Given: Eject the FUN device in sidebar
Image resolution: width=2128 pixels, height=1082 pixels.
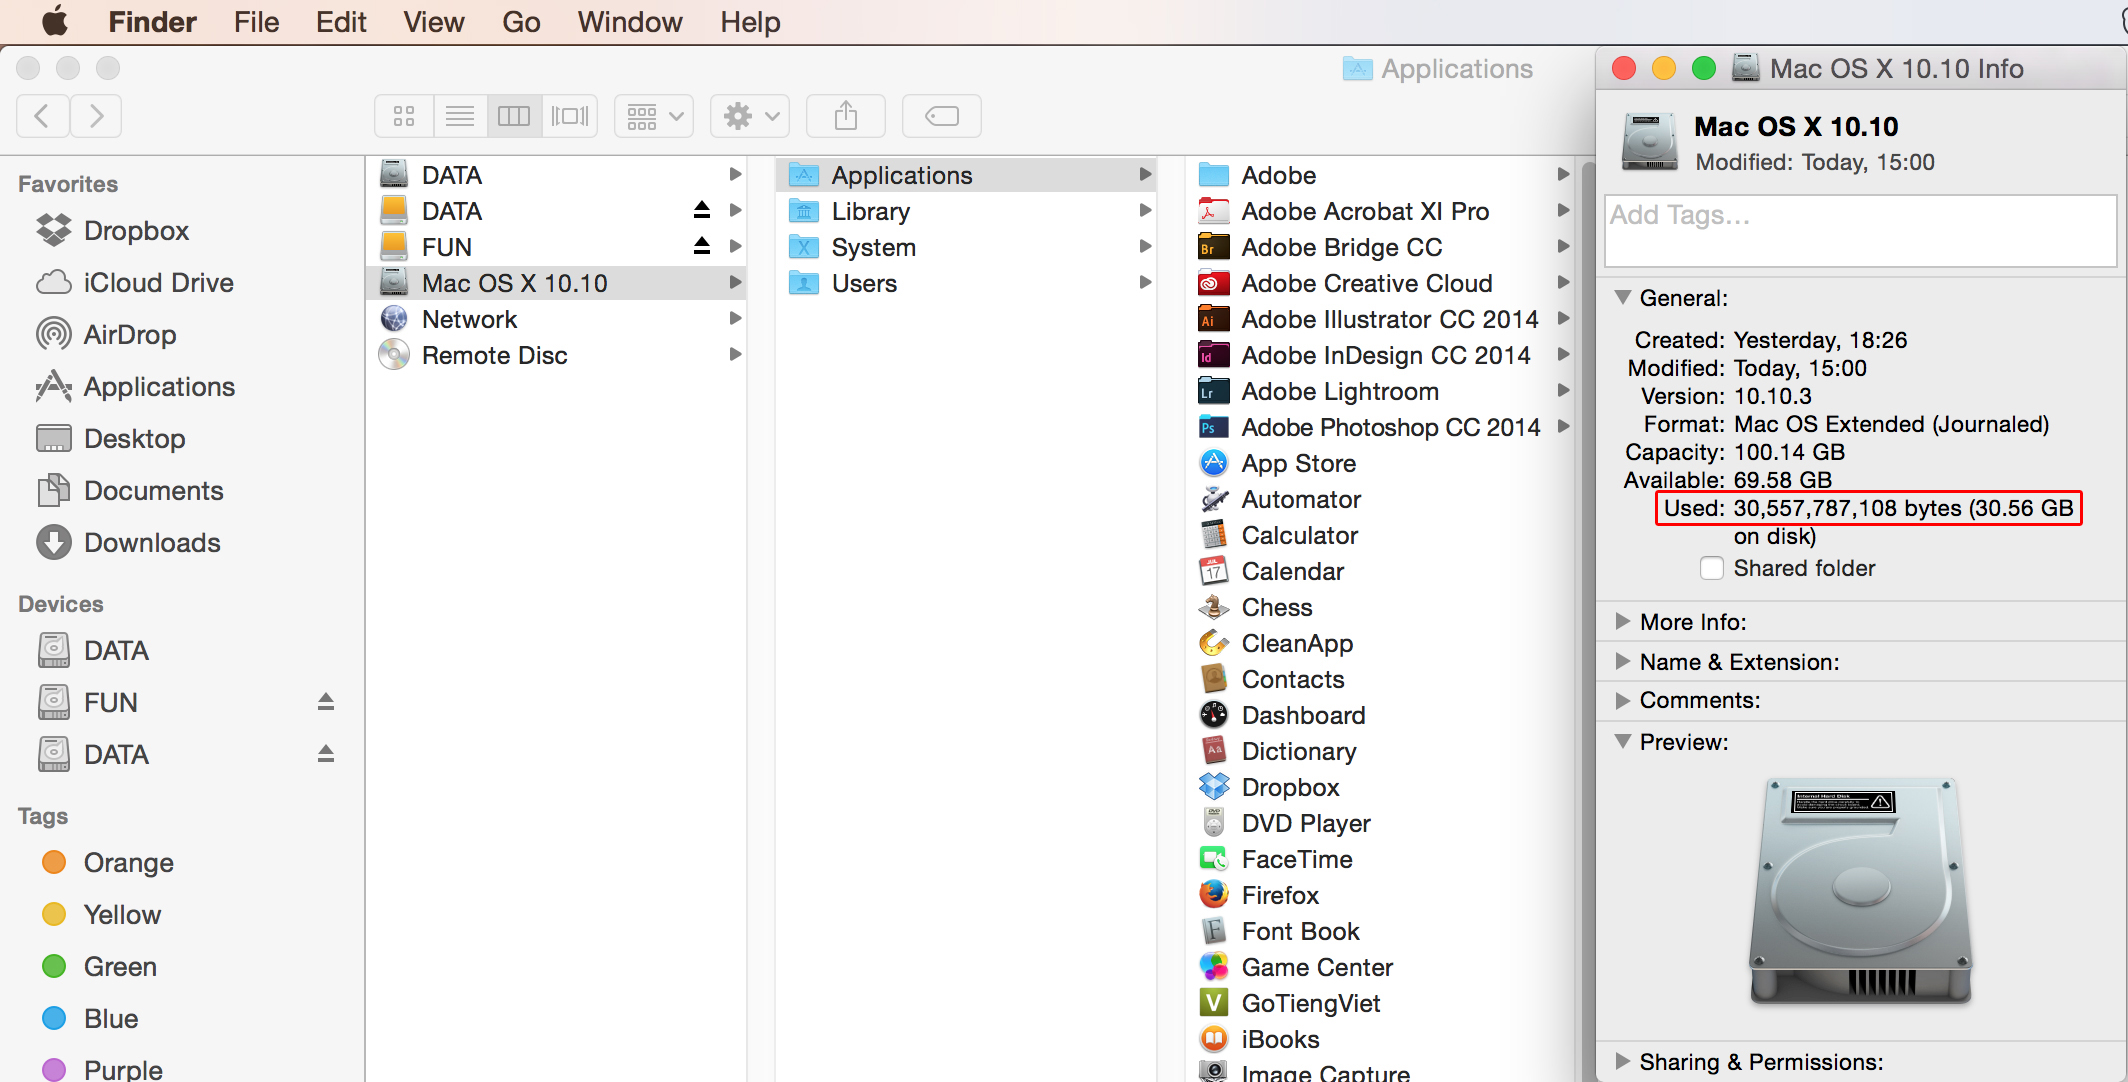Looking at the screenshot, I should click(326, 702).
